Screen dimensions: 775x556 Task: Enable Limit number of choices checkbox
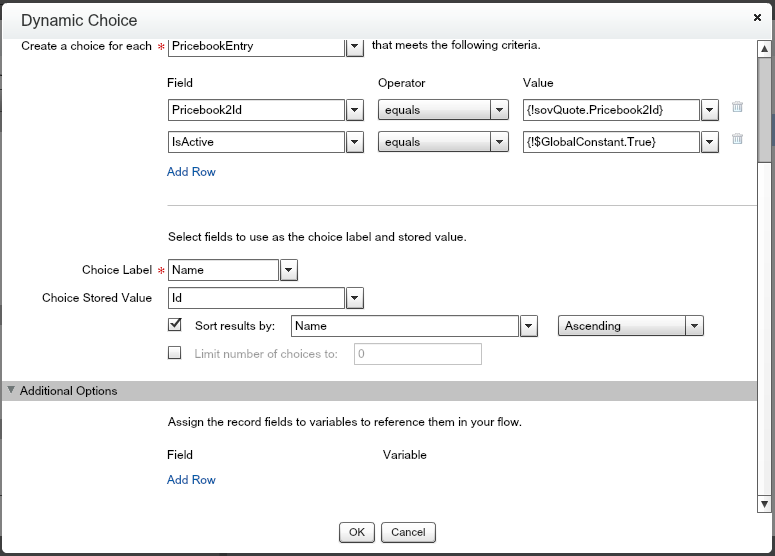click(x=175, y=353)
